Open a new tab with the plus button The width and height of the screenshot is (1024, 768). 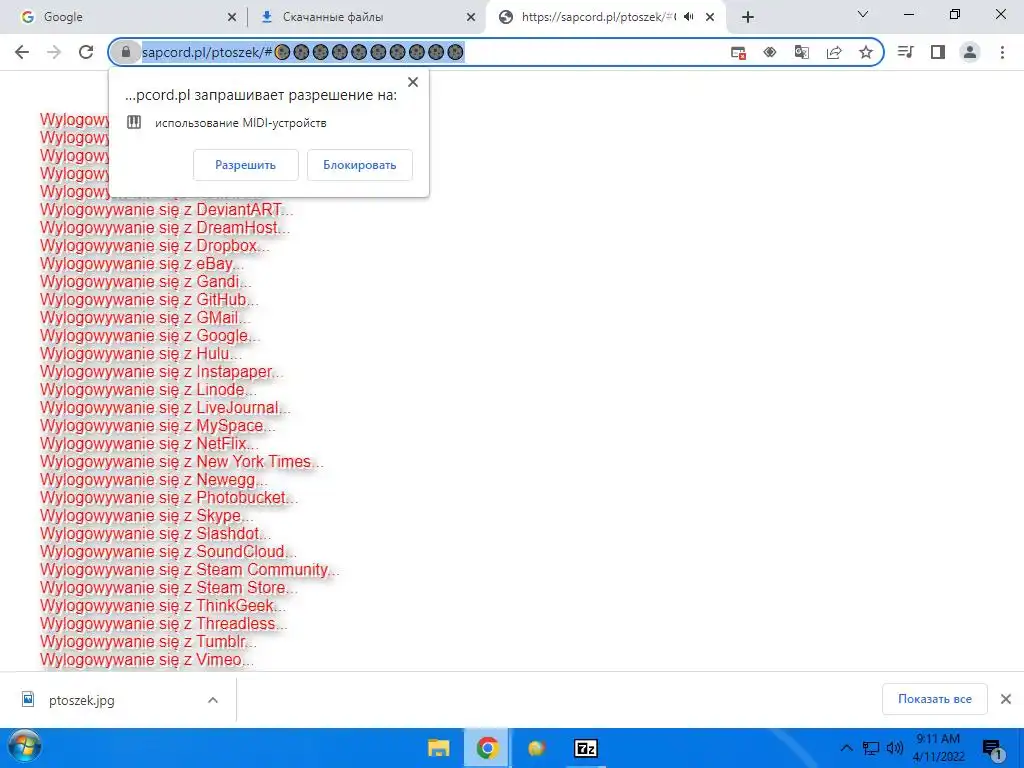748,17
